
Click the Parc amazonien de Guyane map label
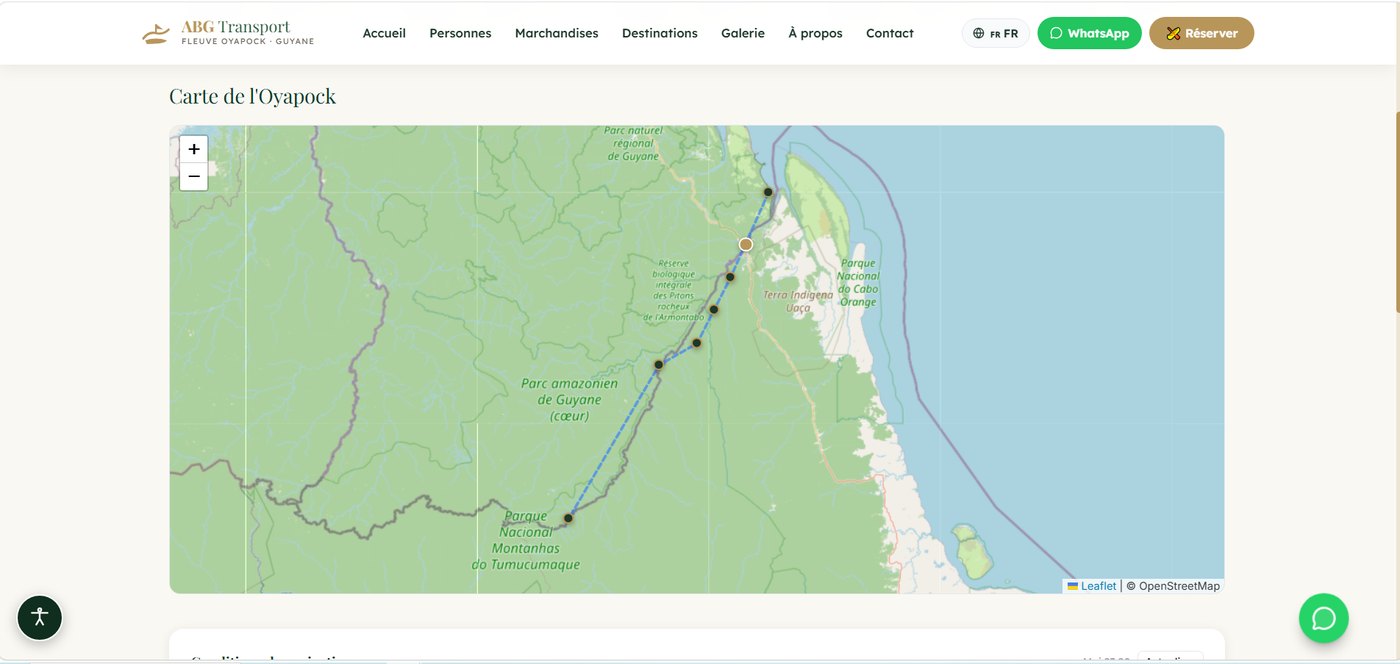pyautogui.click(x=569, y=399)
